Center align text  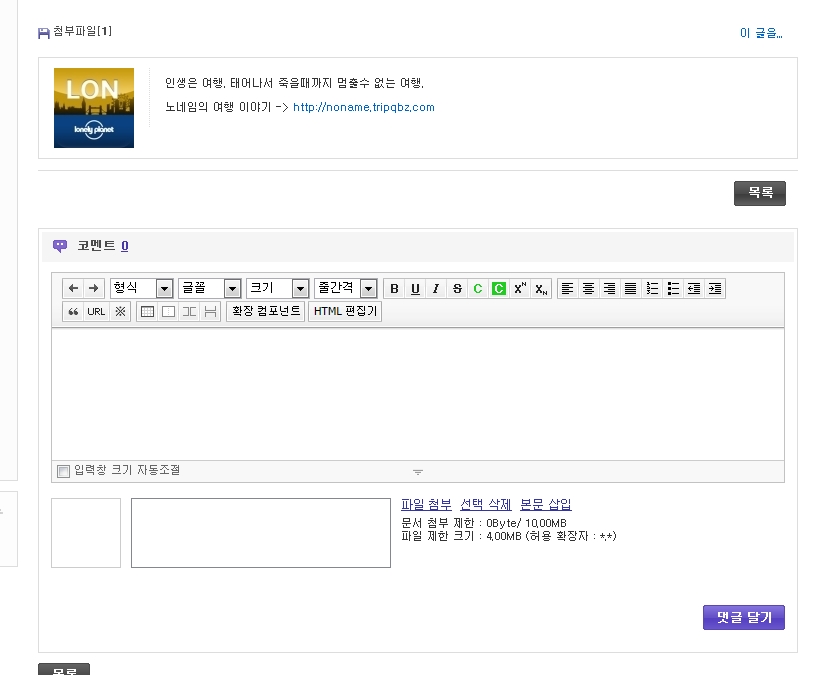(x=588, y=289)
